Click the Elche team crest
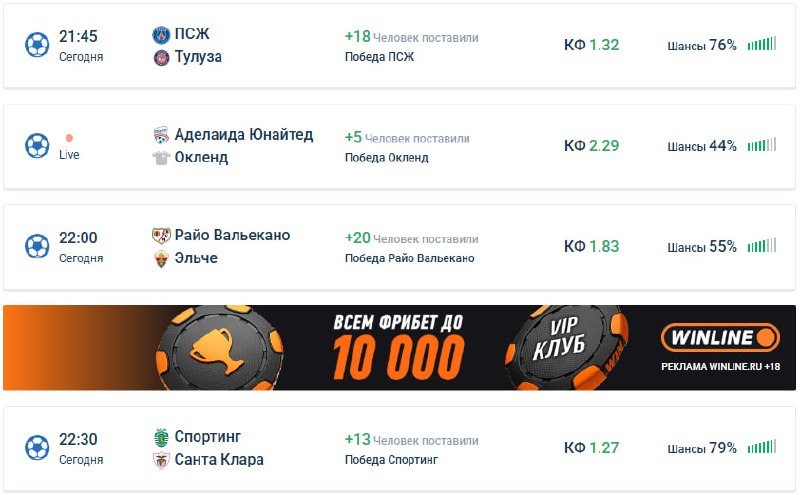This screenshot has height=495, width=800. (161, 258)
